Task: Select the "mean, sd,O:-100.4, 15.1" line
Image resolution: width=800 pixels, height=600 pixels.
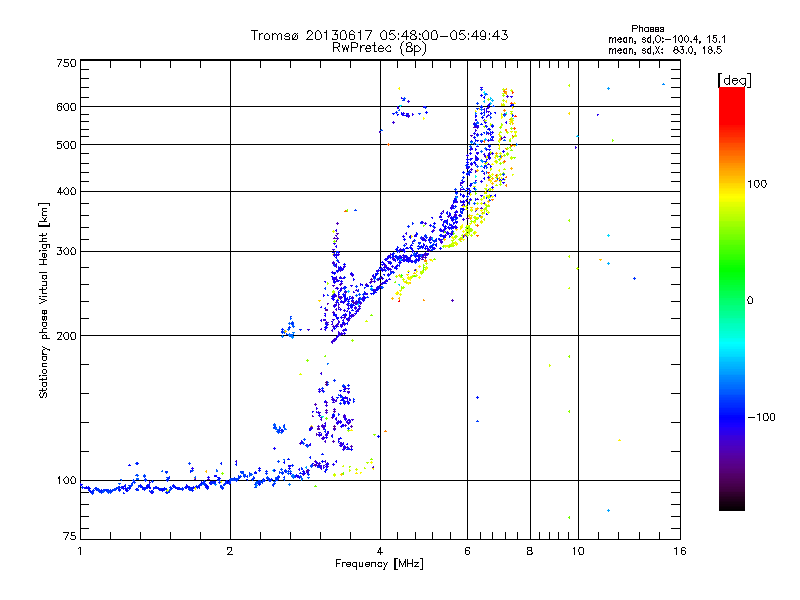Action: click(x=667, y=39)
